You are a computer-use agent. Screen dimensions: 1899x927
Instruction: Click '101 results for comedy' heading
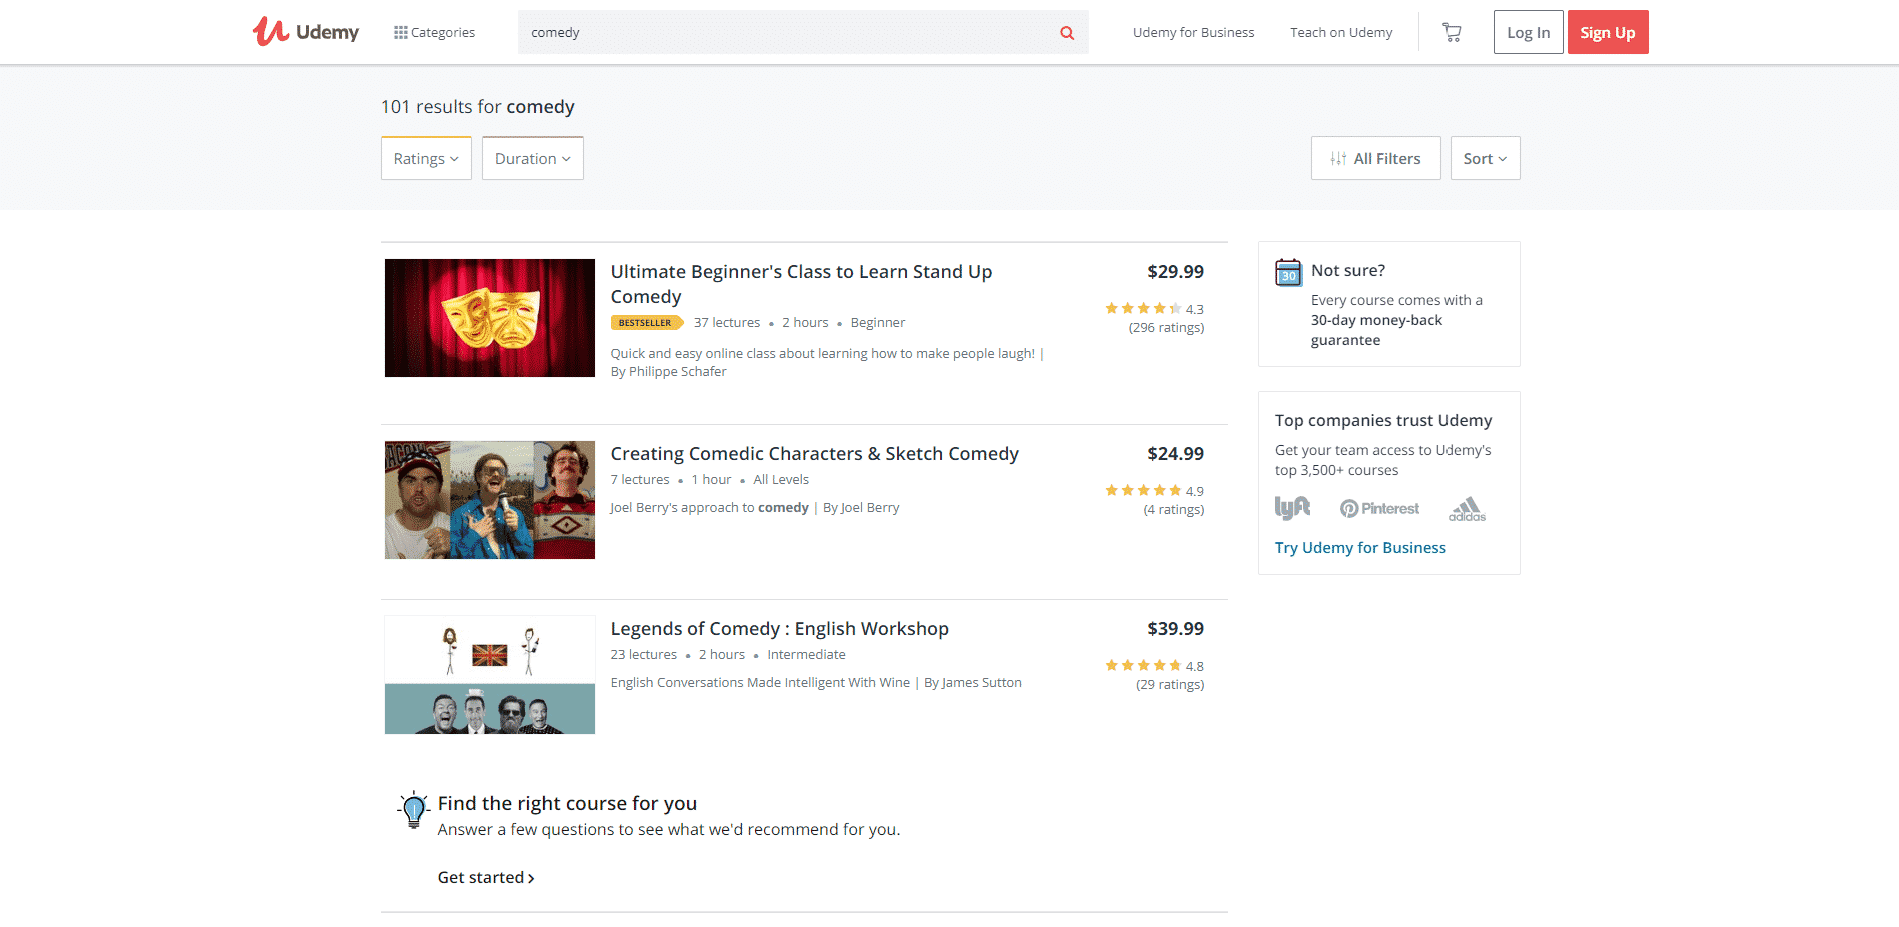(478, 107)
